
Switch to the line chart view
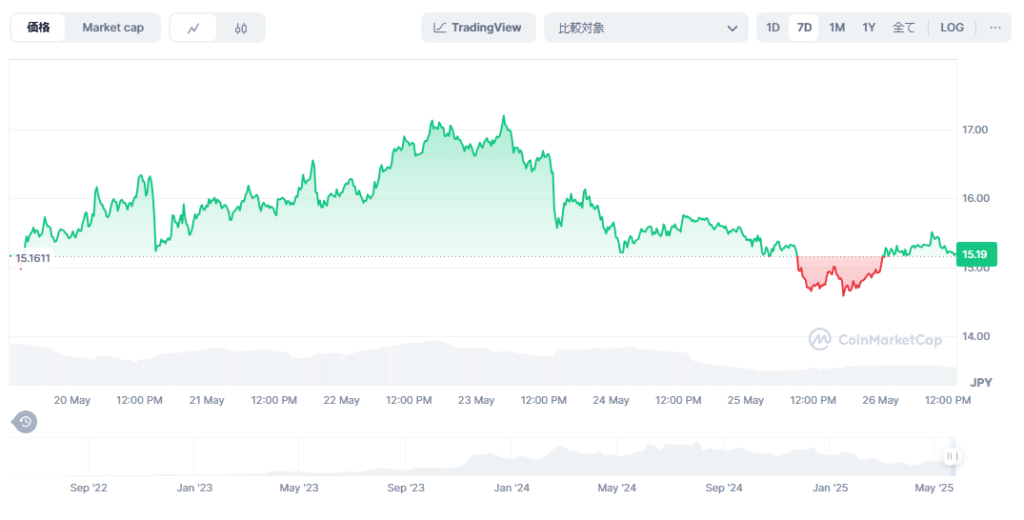click(194, 28)
